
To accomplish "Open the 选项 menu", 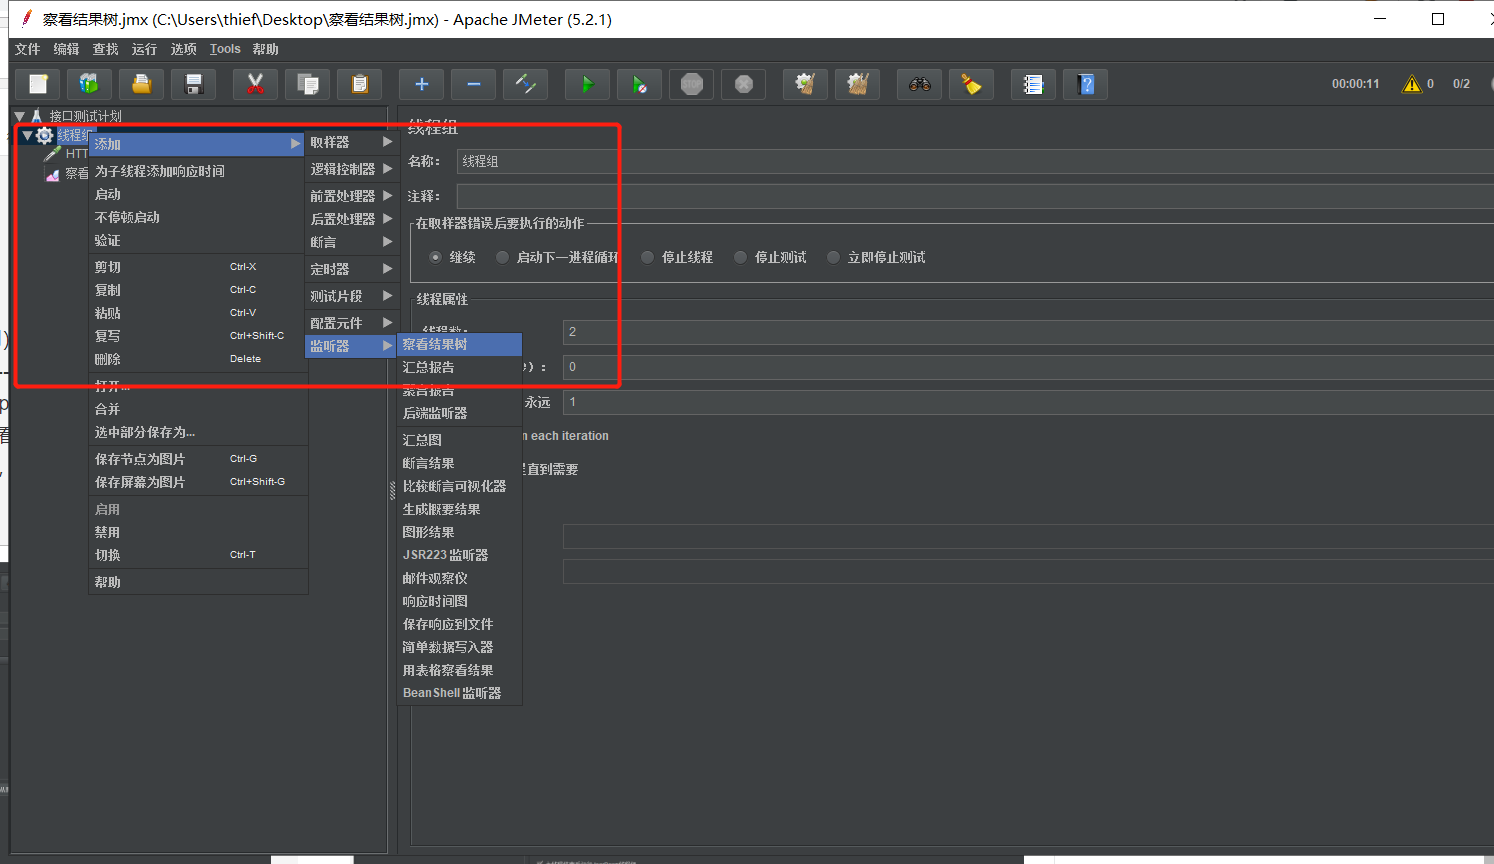I will [183, 49].
